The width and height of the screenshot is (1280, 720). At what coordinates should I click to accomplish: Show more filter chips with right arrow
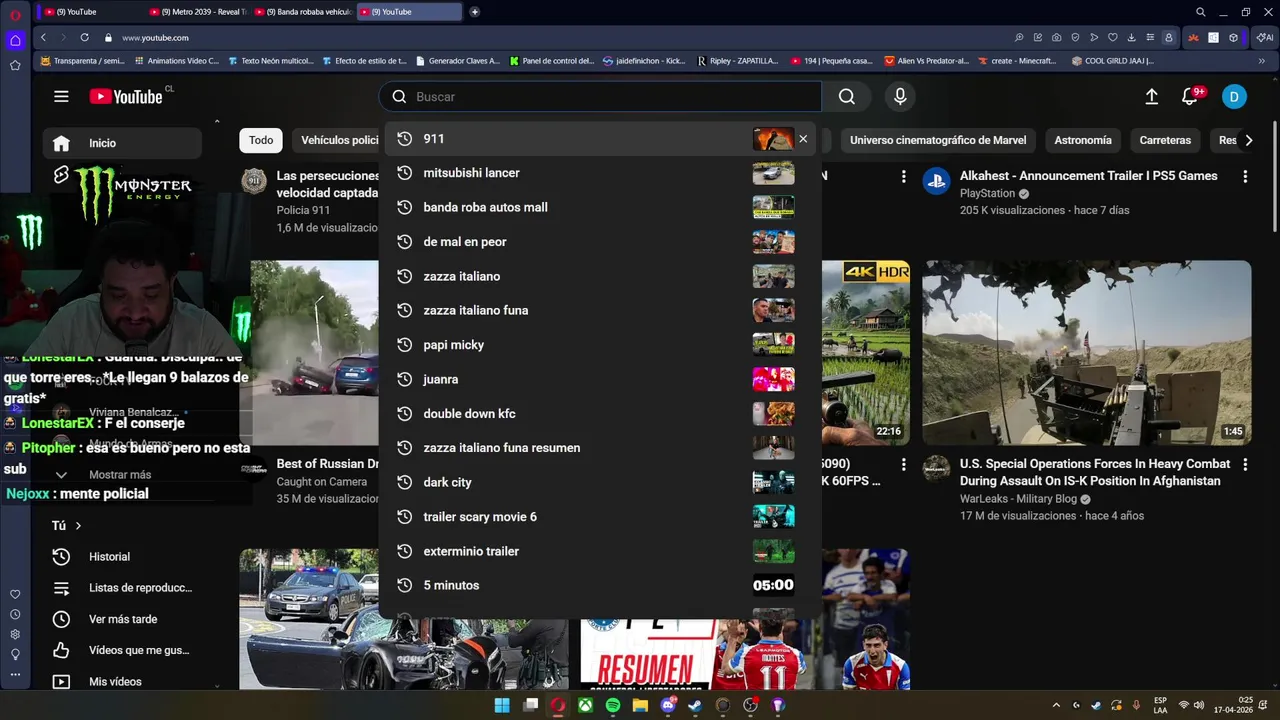1248,141
